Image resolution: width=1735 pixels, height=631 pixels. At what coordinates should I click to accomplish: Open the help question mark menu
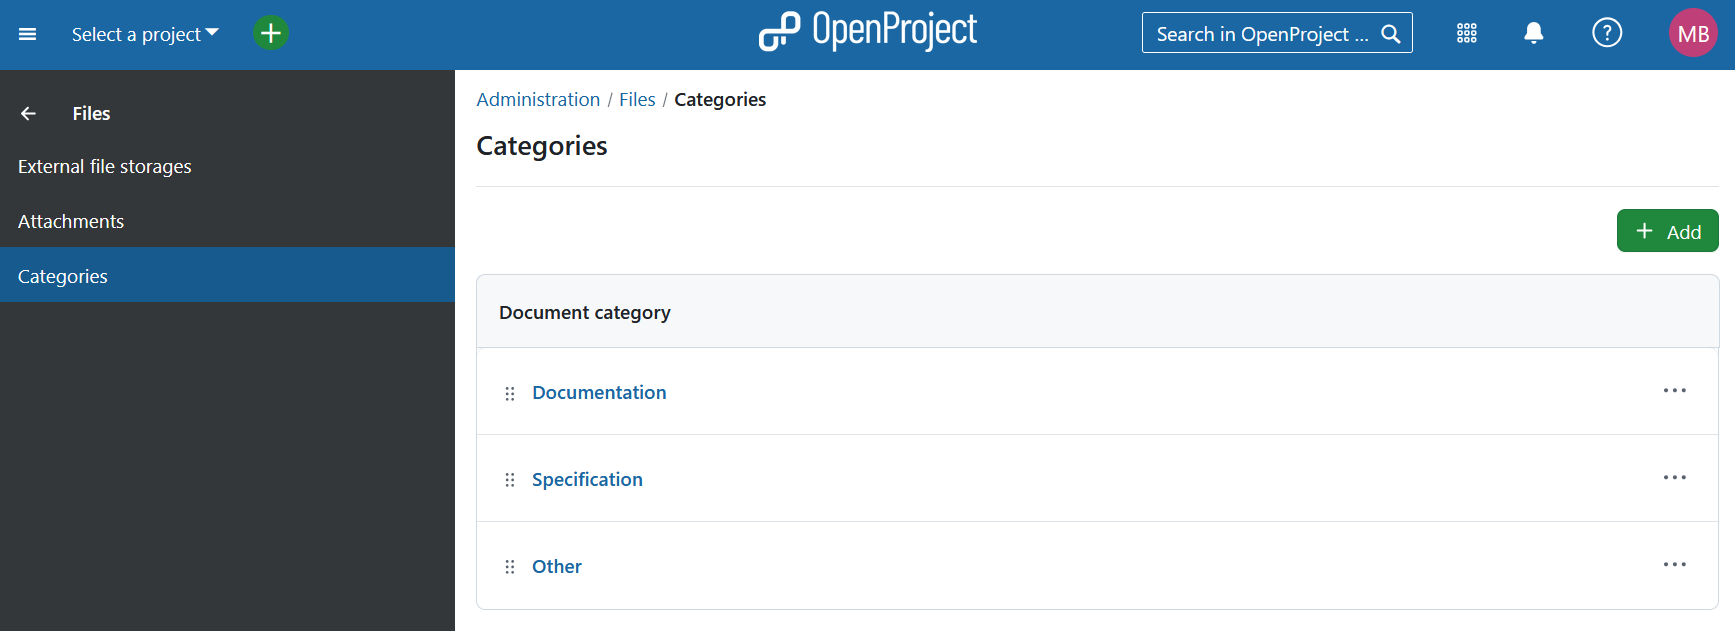pos(1606,34)
